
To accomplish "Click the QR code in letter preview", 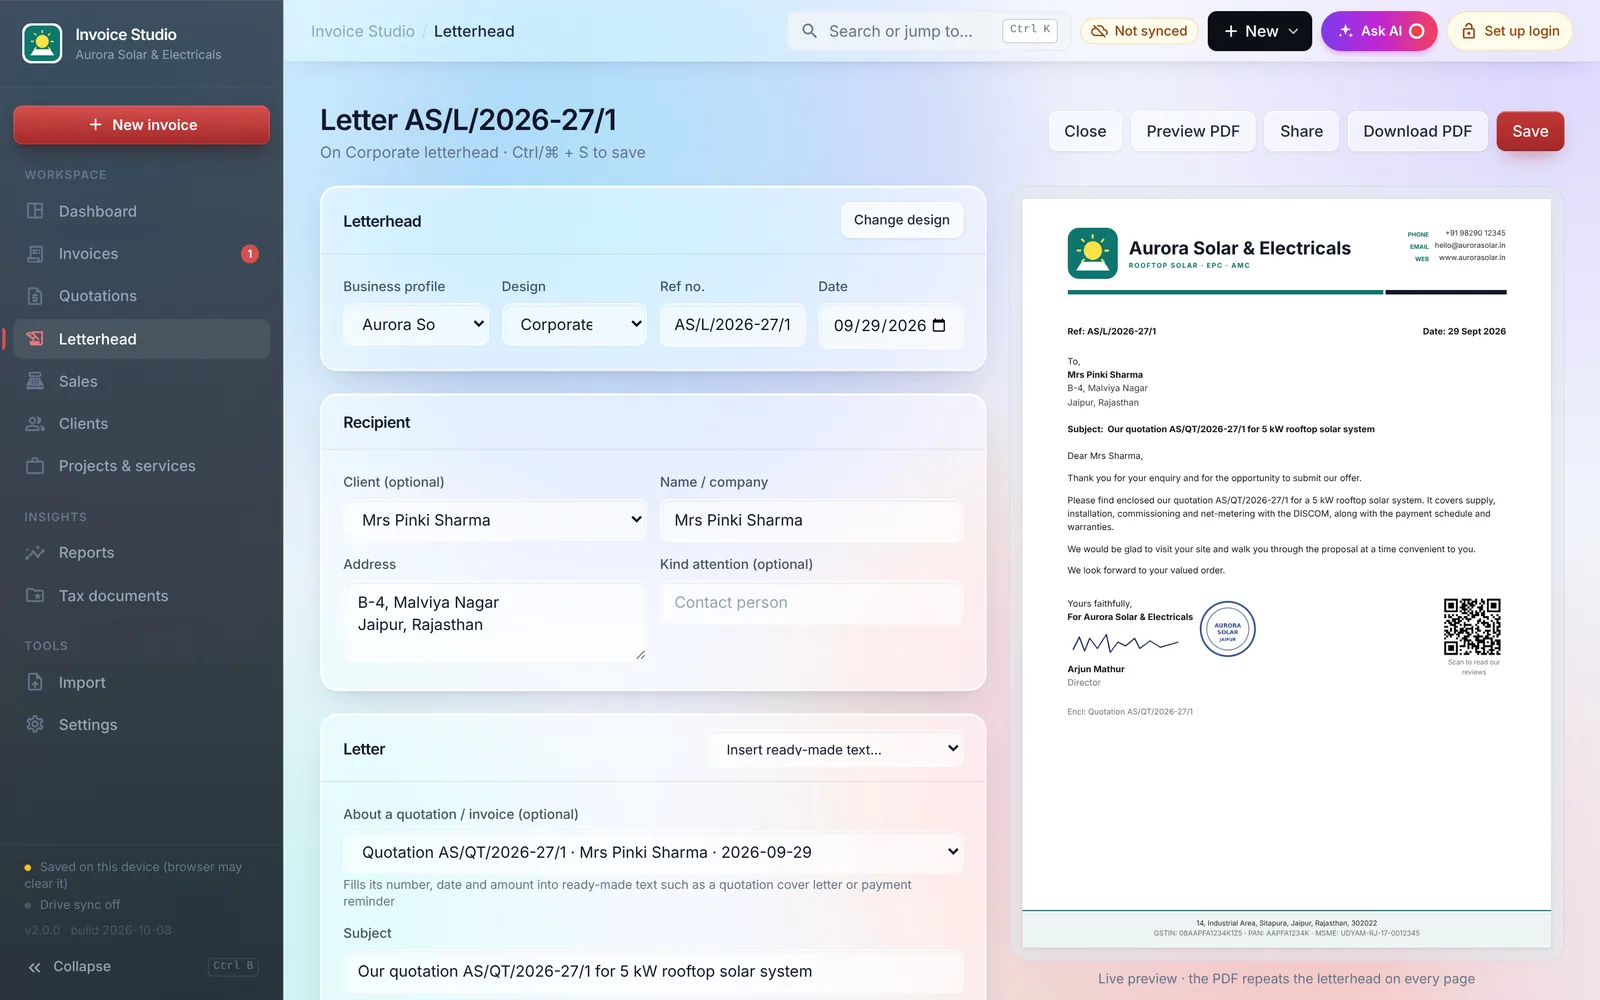I will [1472, 627].
